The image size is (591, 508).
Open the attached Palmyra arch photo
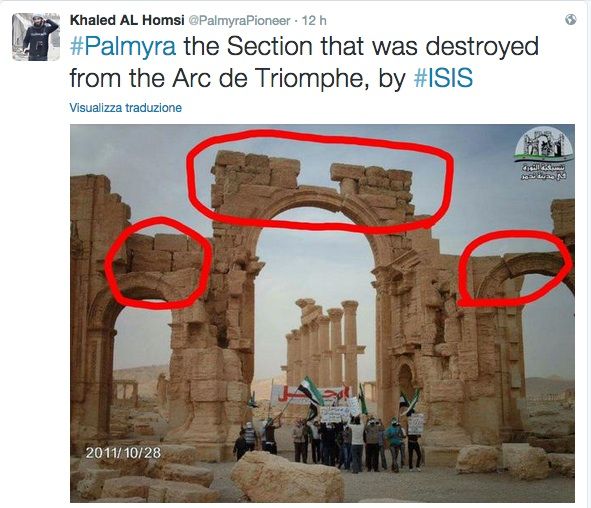tap(322, 313)
